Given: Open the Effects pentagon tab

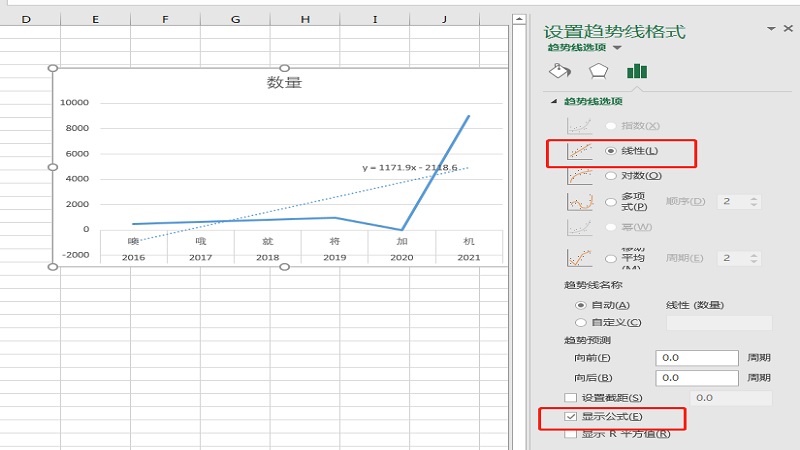Looking at the screenshot, I should (598, 71).
